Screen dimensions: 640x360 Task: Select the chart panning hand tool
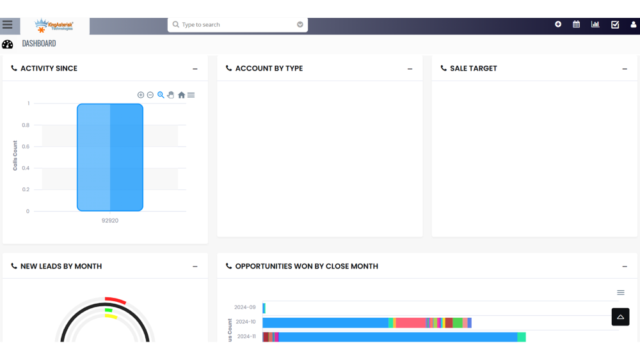[x=171, y=95]
